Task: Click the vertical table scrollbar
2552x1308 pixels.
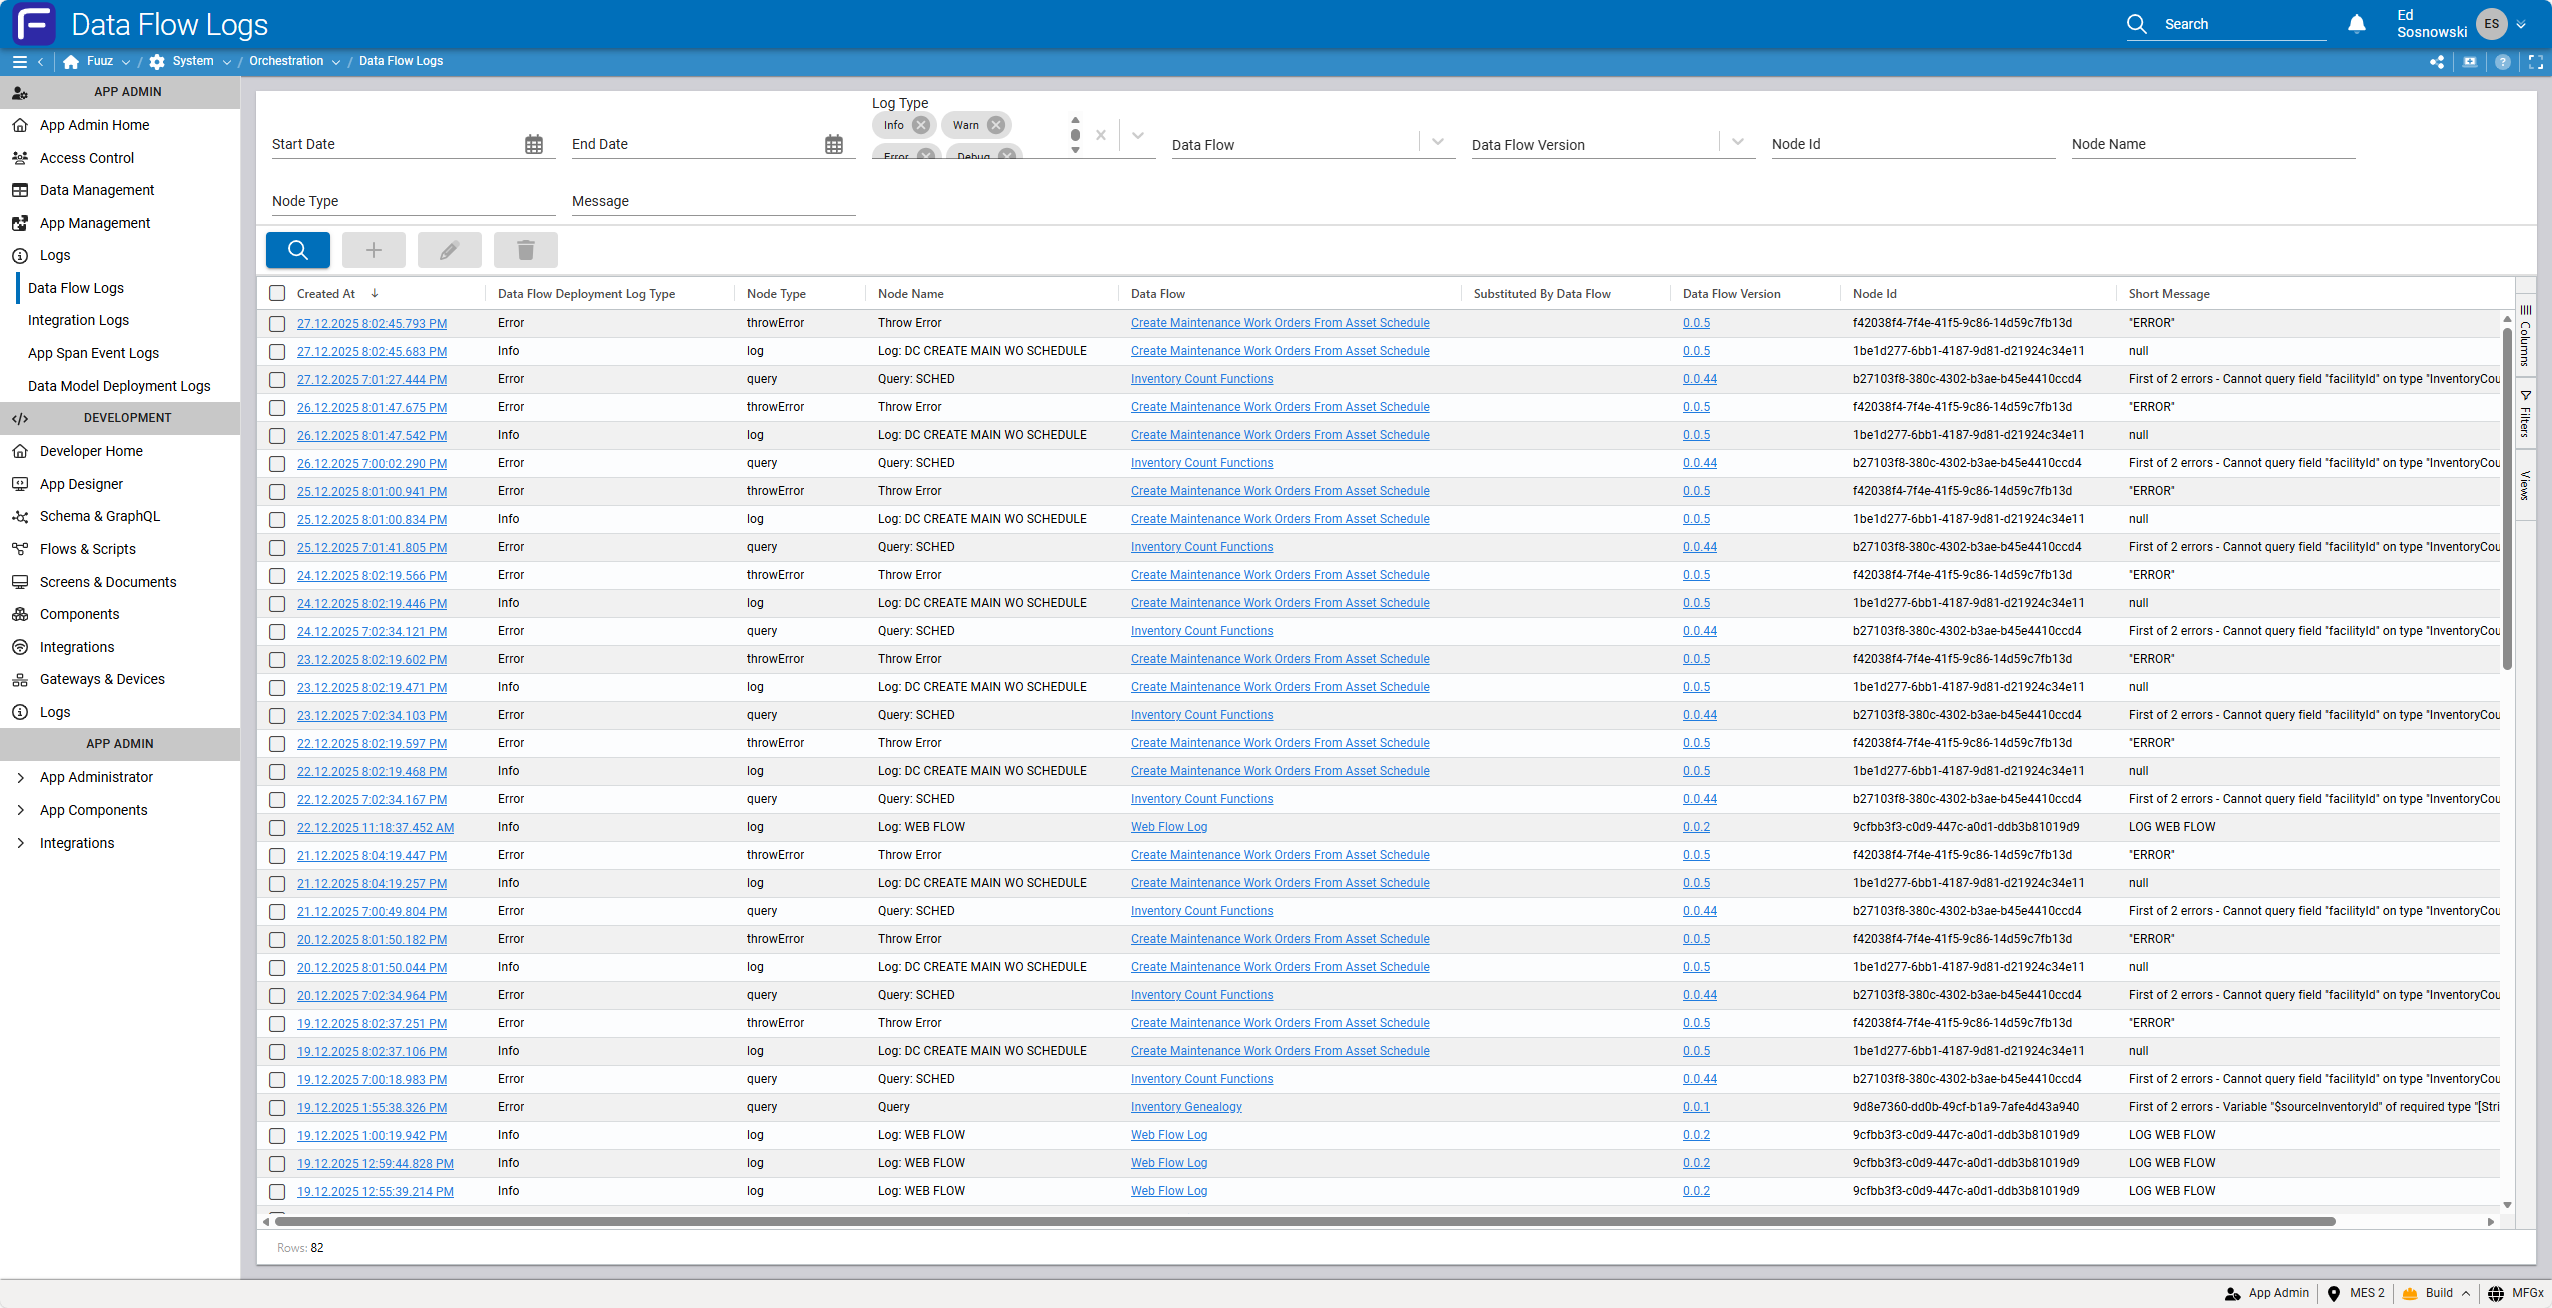Action: [x=2508, y=497]
